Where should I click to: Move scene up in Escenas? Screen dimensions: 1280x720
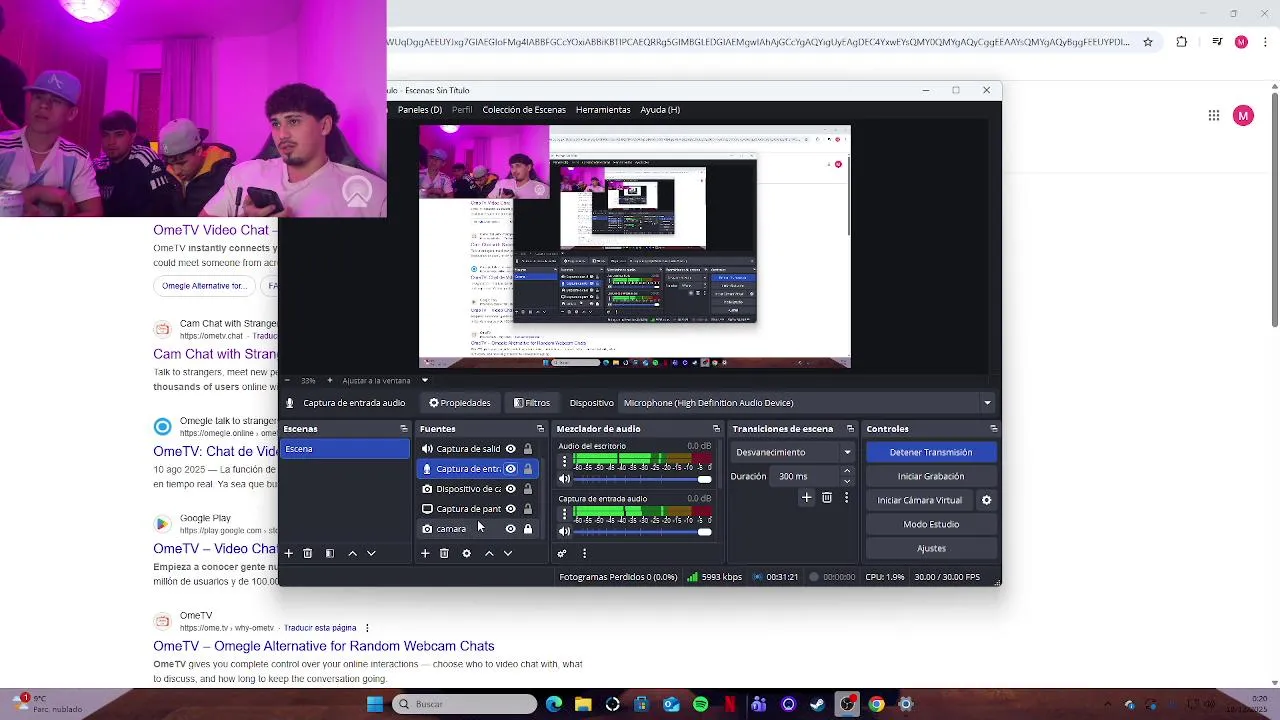(x=352, y=553)
